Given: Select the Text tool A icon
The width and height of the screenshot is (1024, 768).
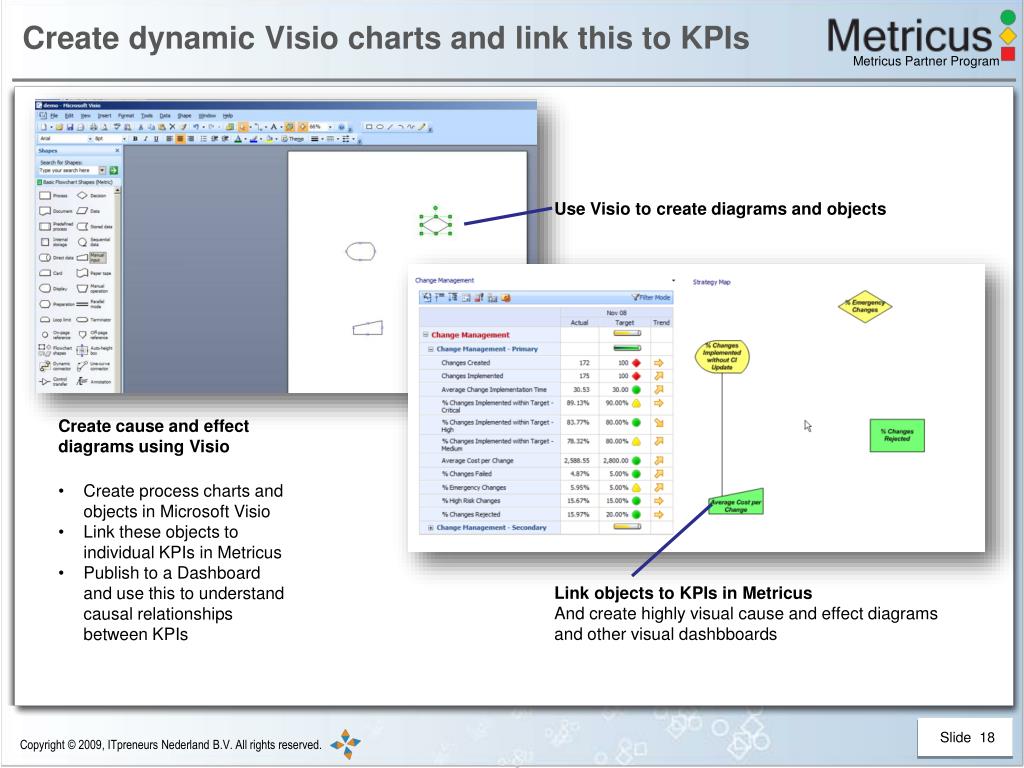Looking at the screenshot, I should (x=274, y=127).
